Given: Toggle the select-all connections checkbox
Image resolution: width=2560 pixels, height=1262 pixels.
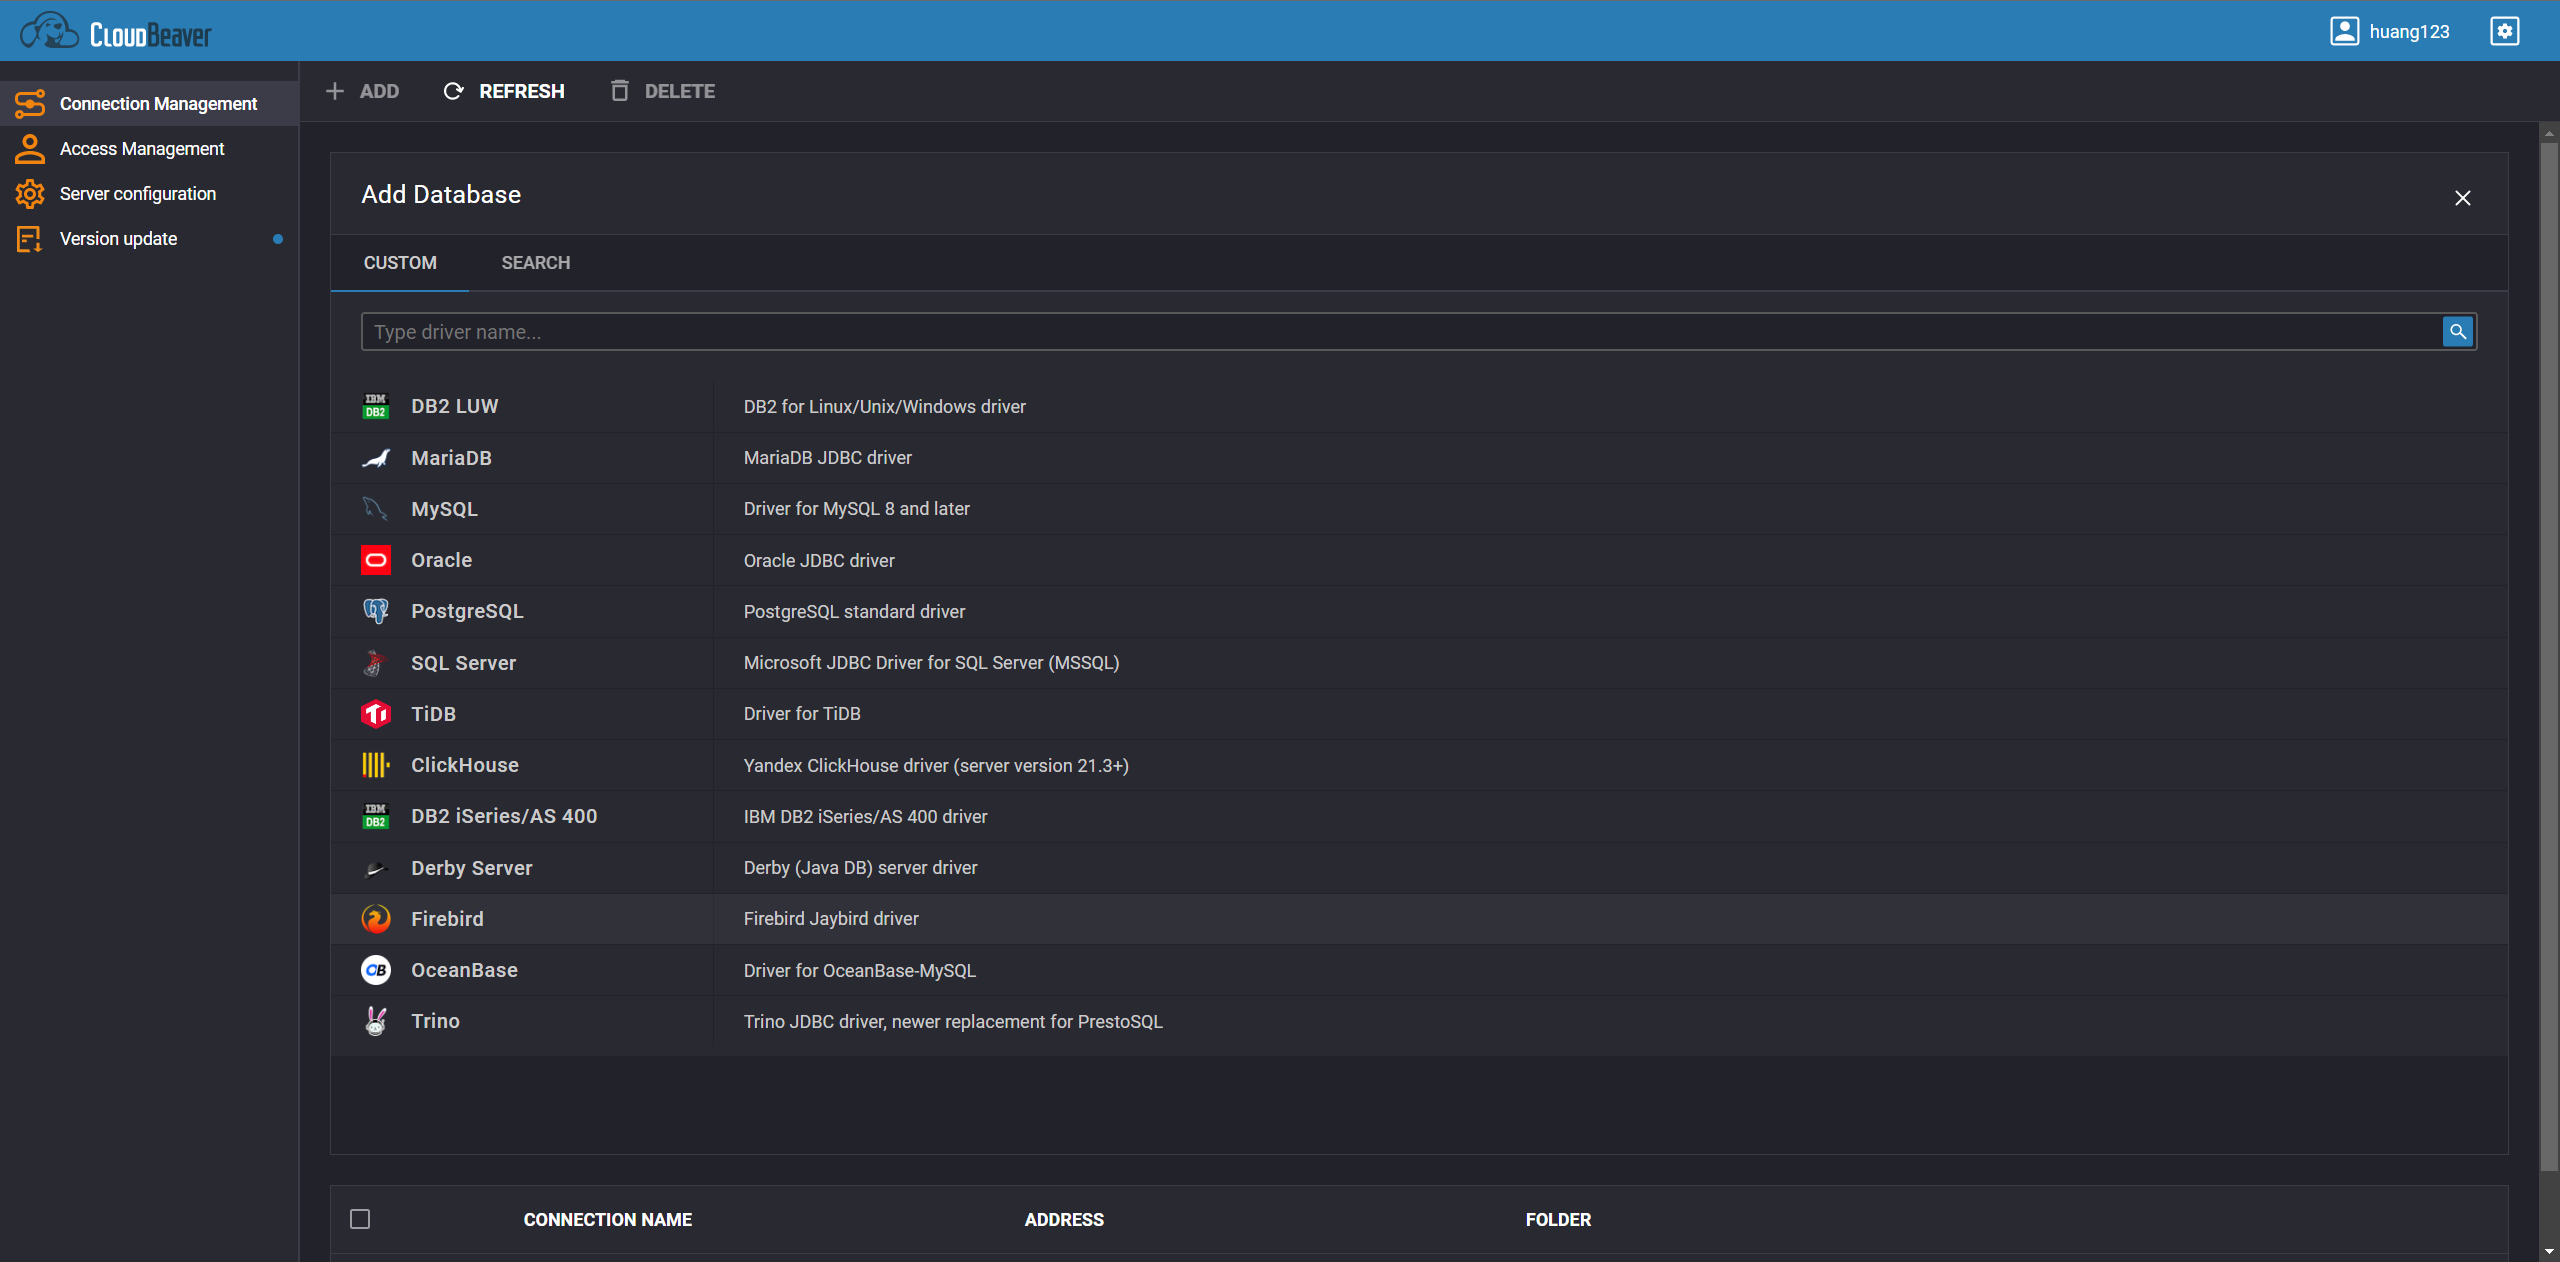Looking at the screenshot, I should [360, 1219].
